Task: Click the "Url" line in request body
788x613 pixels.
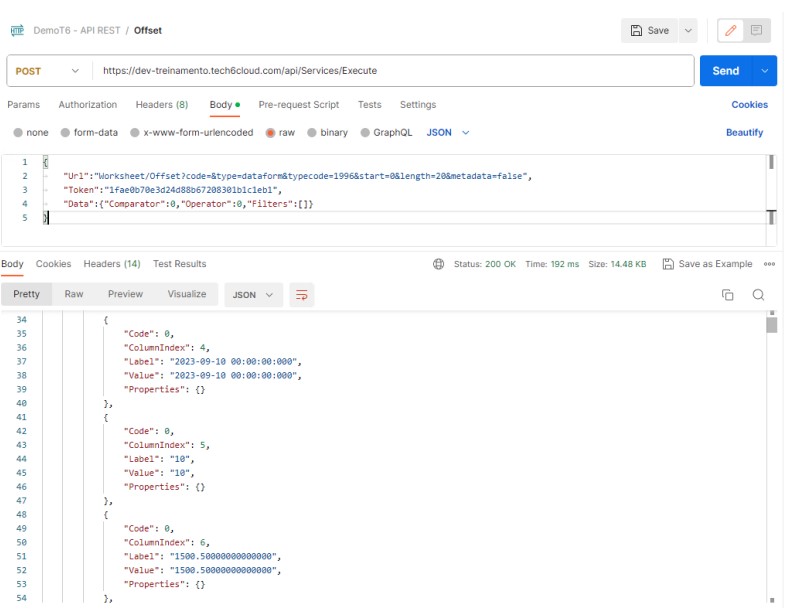Action: 297,176
